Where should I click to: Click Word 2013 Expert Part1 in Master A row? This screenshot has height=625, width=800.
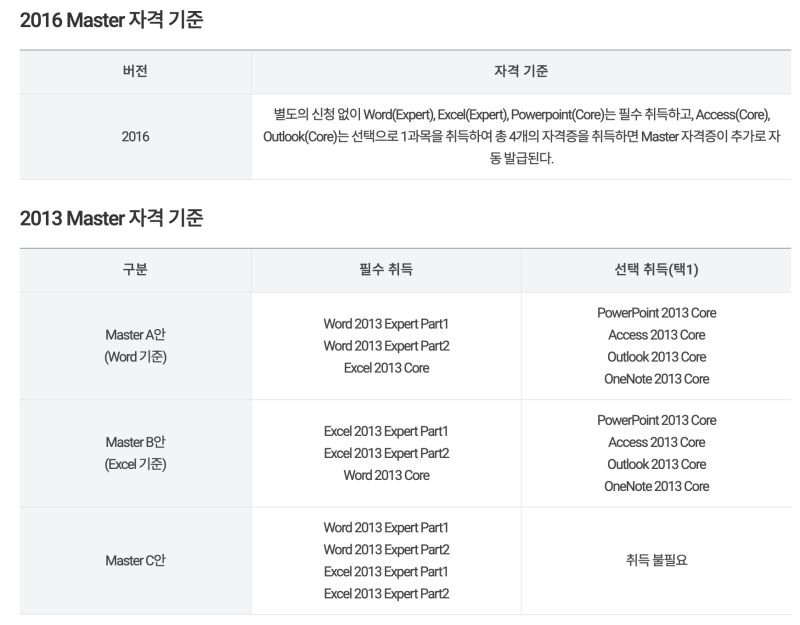386,324
